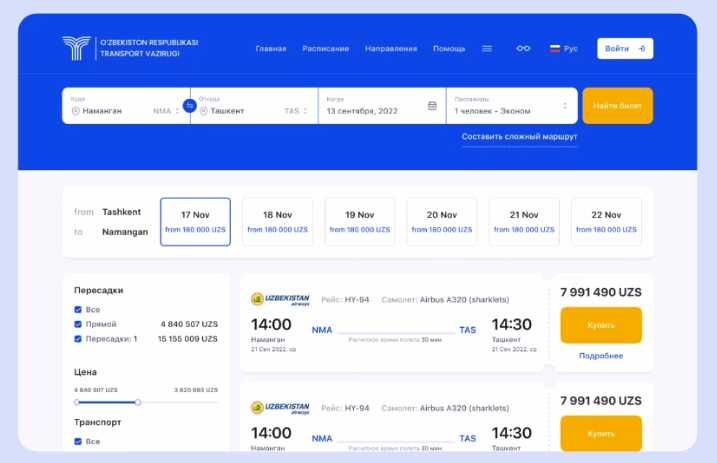
Task: Toggle the Все checkbox under Пересадки
Action: pyautogui.click(x=78, y=309)
